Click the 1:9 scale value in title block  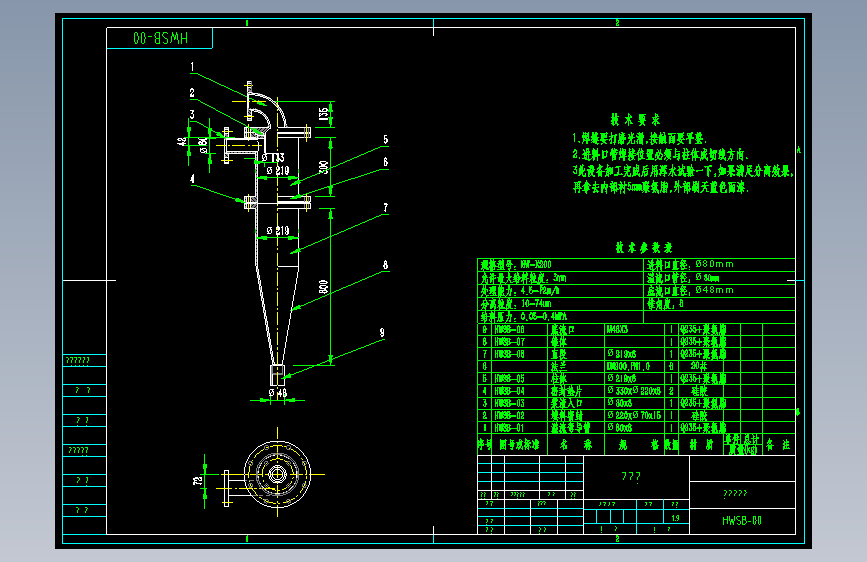coord(676,518)
